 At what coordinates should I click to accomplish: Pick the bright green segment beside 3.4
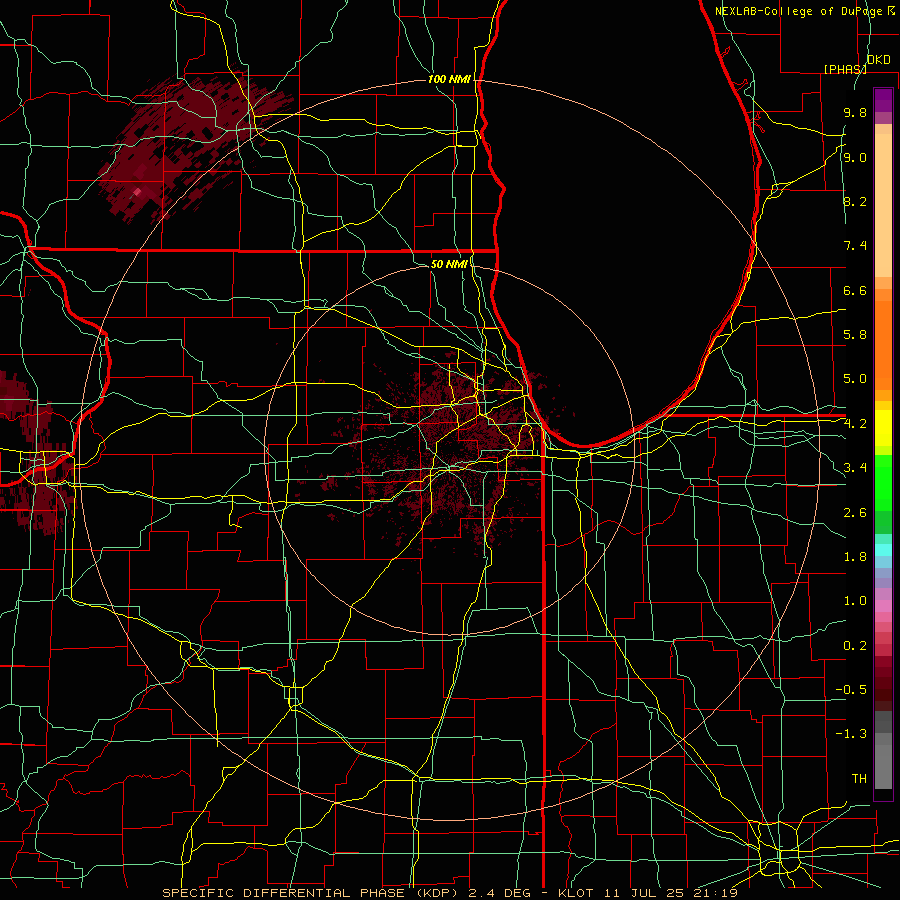(x=883, y=481)
